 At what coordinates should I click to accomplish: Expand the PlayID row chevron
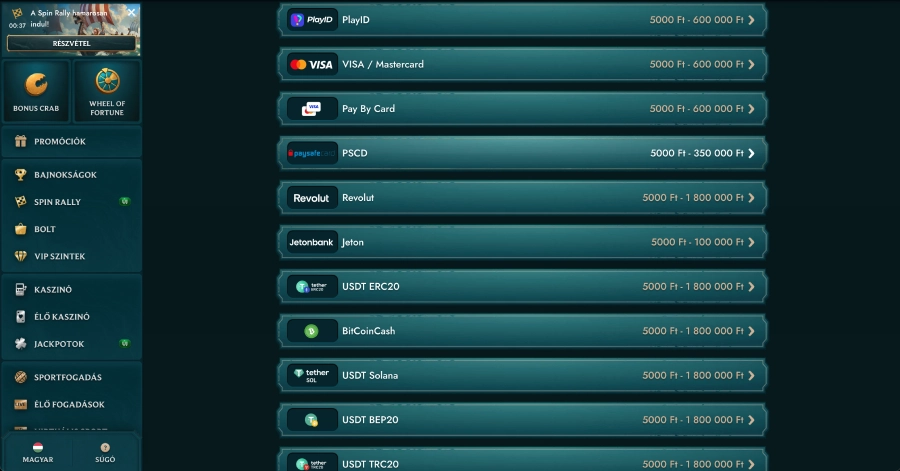(x=751, y=20)
